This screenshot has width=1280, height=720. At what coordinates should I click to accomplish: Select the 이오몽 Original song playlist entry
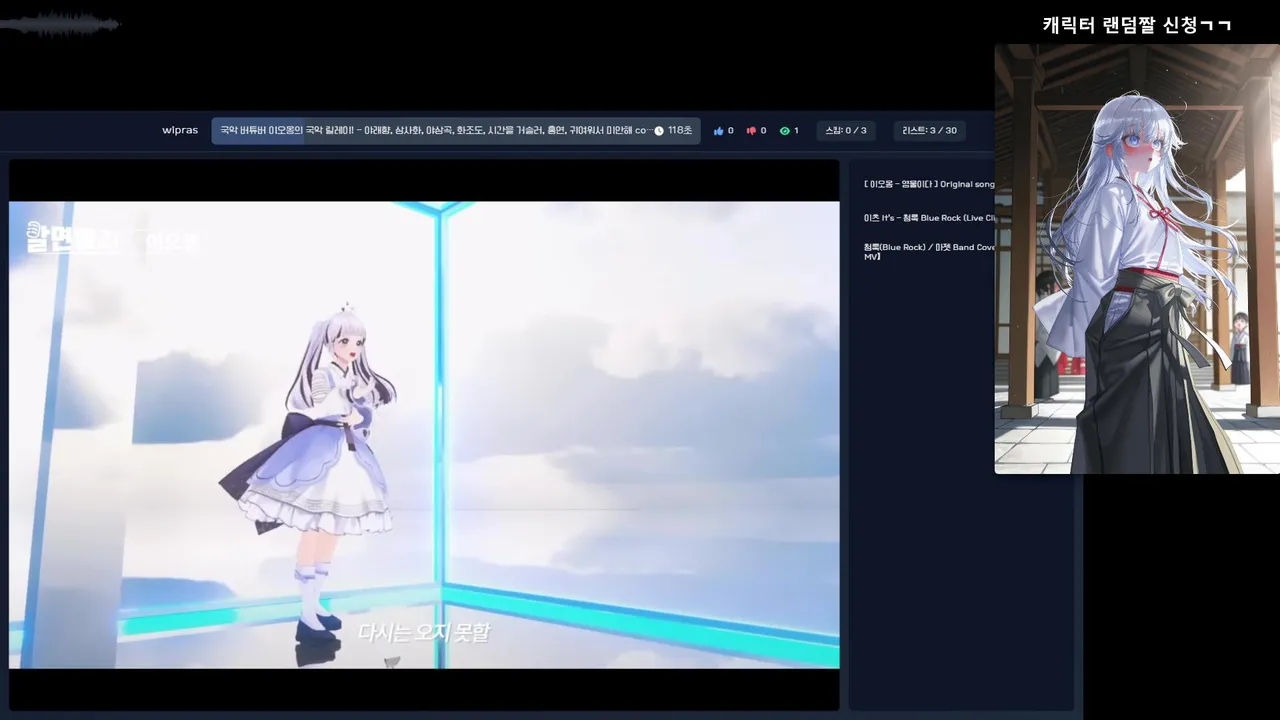click(929, 185)
